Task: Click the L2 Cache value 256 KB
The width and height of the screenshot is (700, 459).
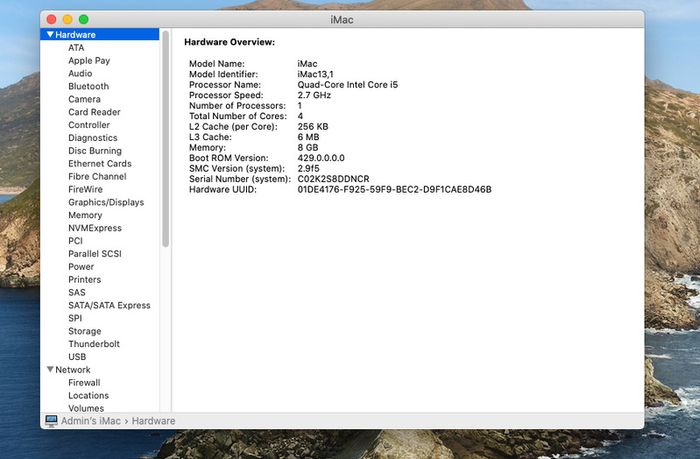Action: (x=312, y=126)
